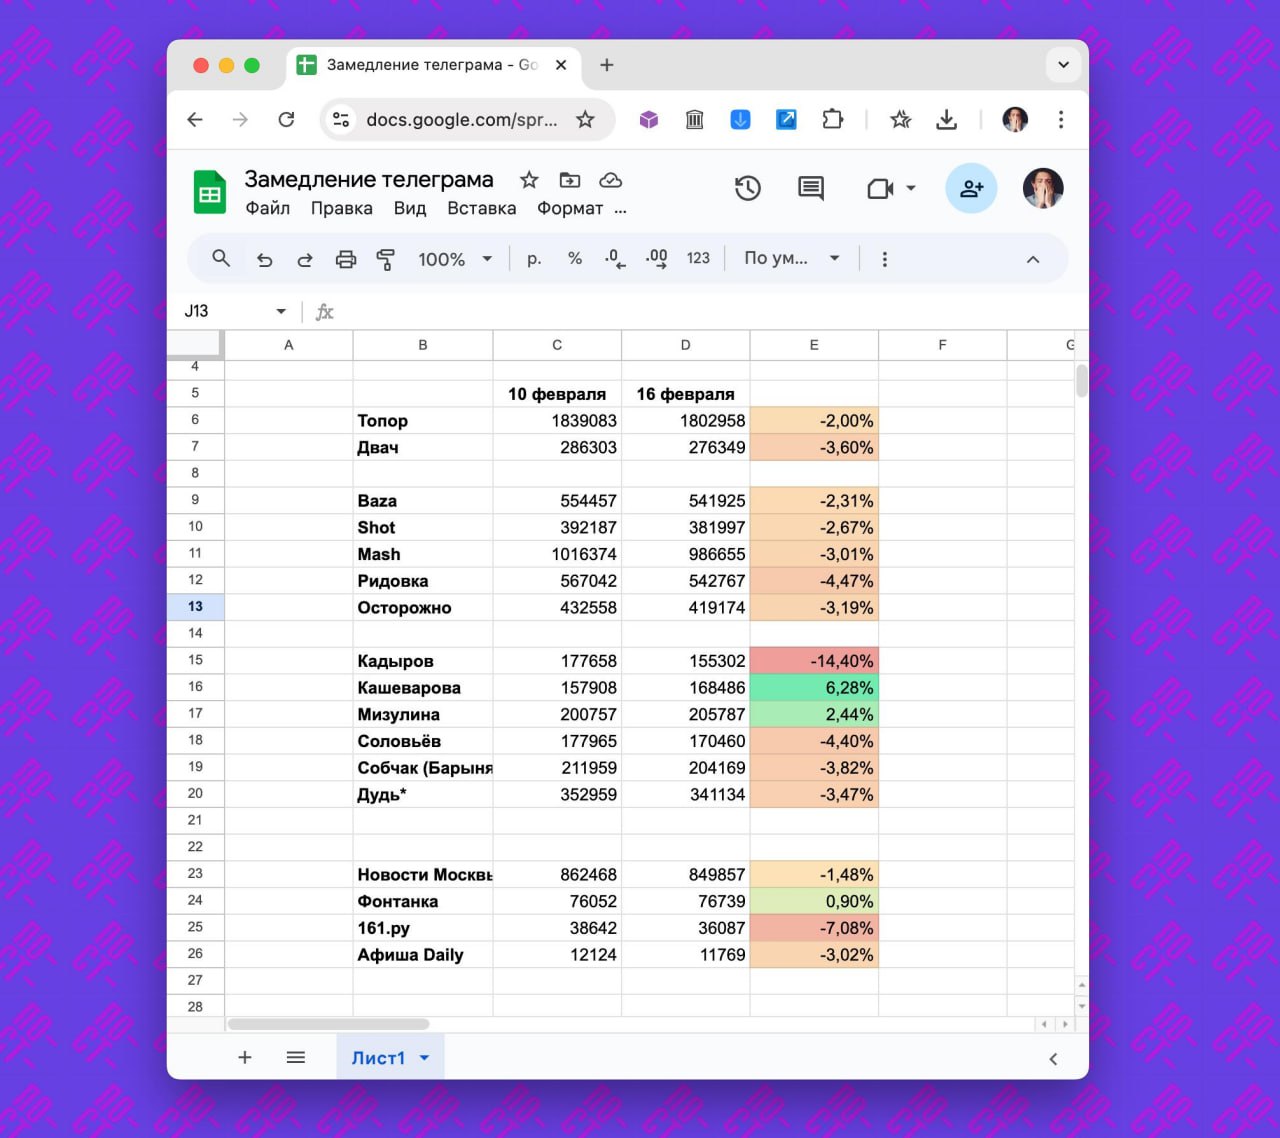The height and width of the screenshot is (1138, 1280).
Task: Open the Google Sheets home icon
Action: click(x=210, y=192)
